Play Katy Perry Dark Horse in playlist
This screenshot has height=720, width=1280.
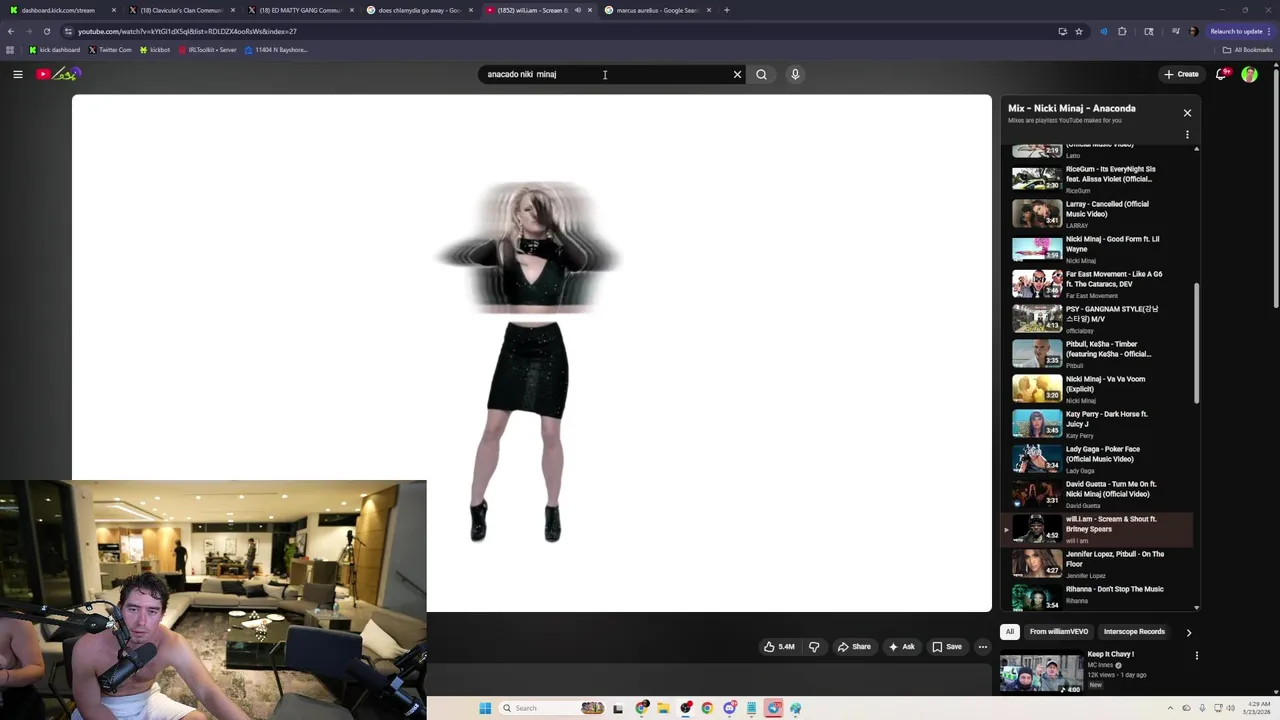tap(1098, 424)
